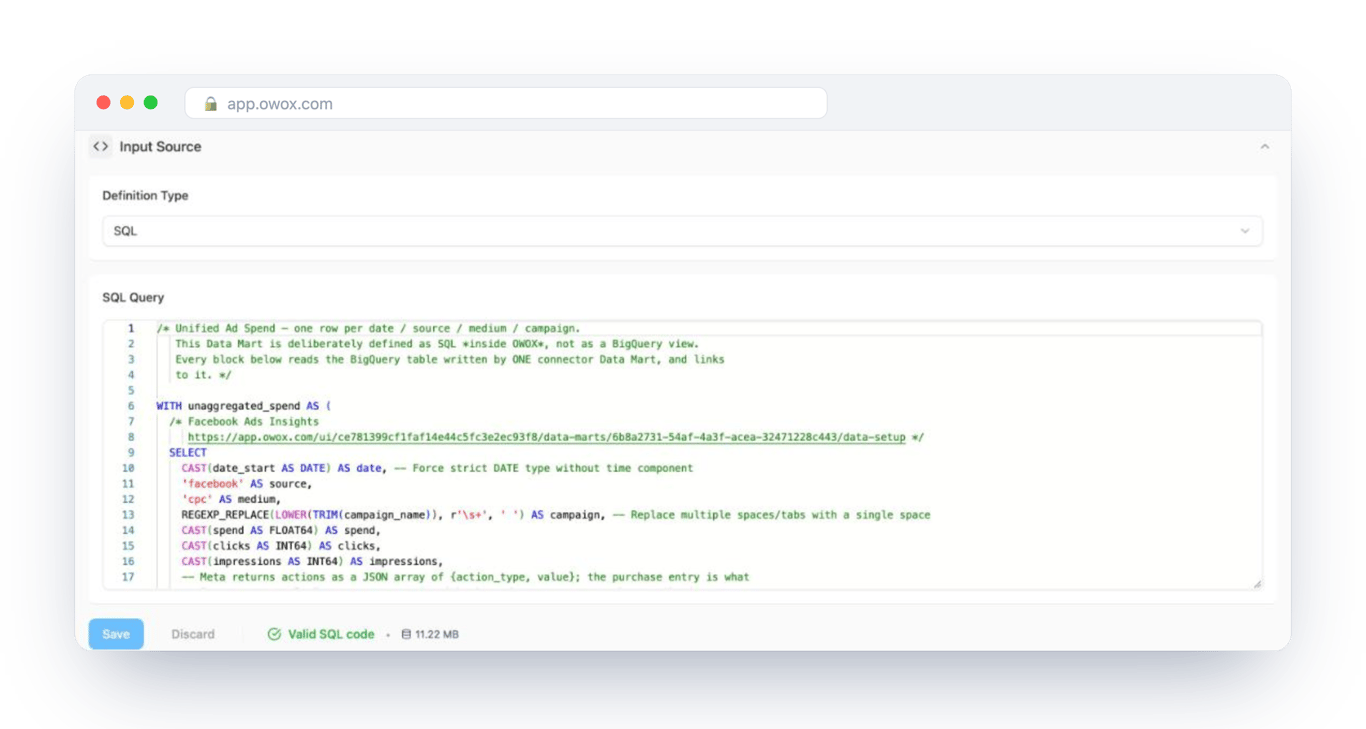
Task: Click the browser address bar app.owox.com
Action: [x=506, y=103]
